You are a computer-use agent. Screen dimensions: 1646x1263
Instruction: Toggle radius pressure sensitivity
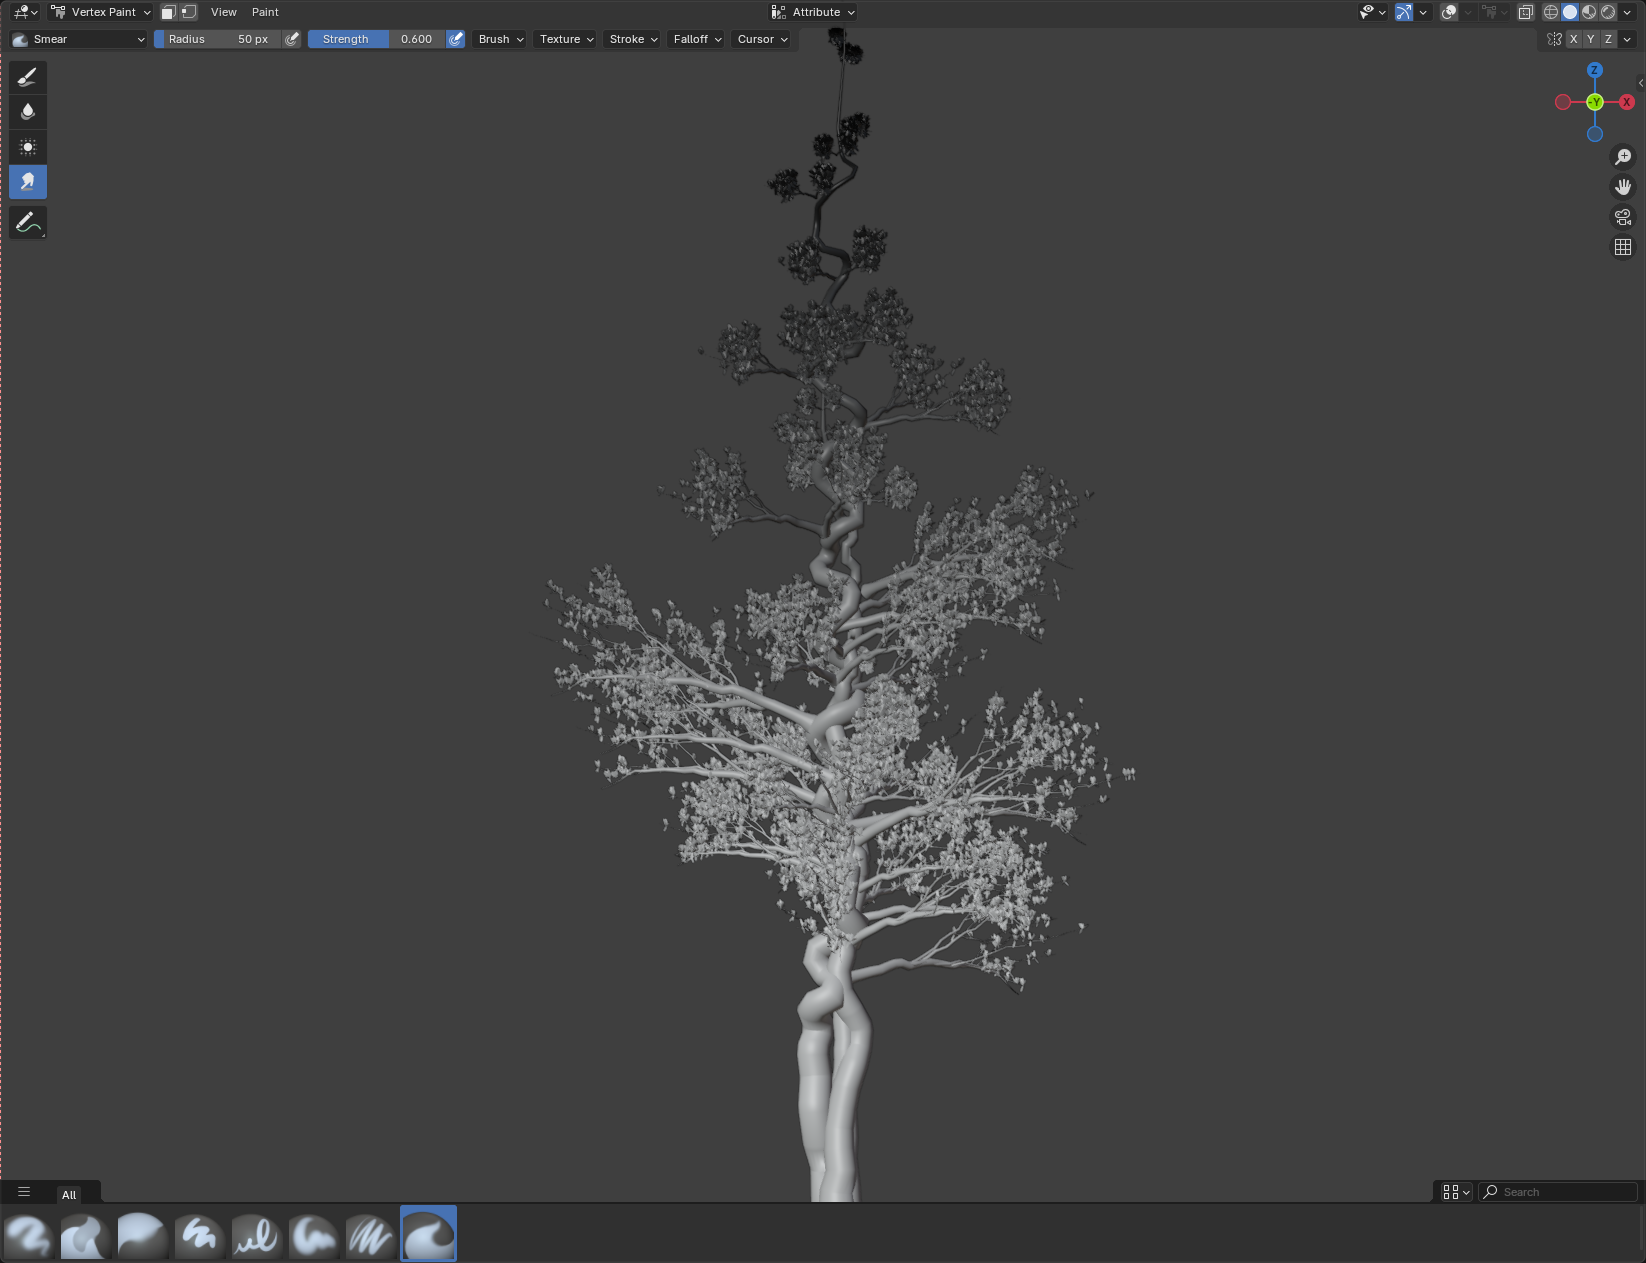point(292,39)
